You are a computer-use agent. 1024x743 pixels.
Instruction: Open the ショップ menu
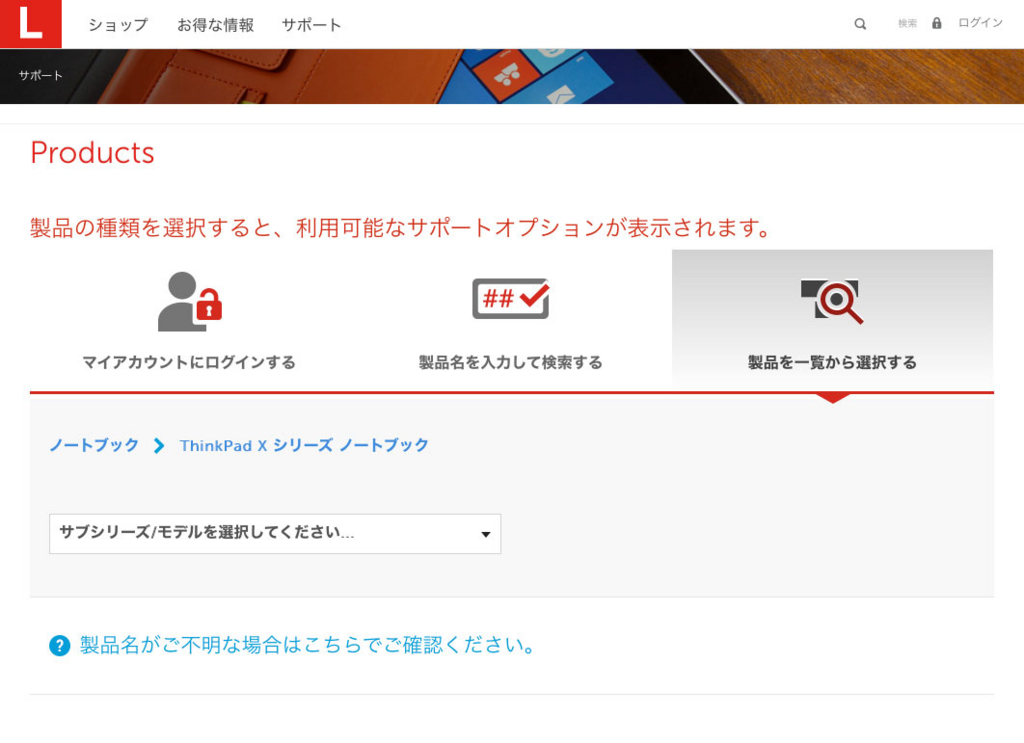click(117, 25)
